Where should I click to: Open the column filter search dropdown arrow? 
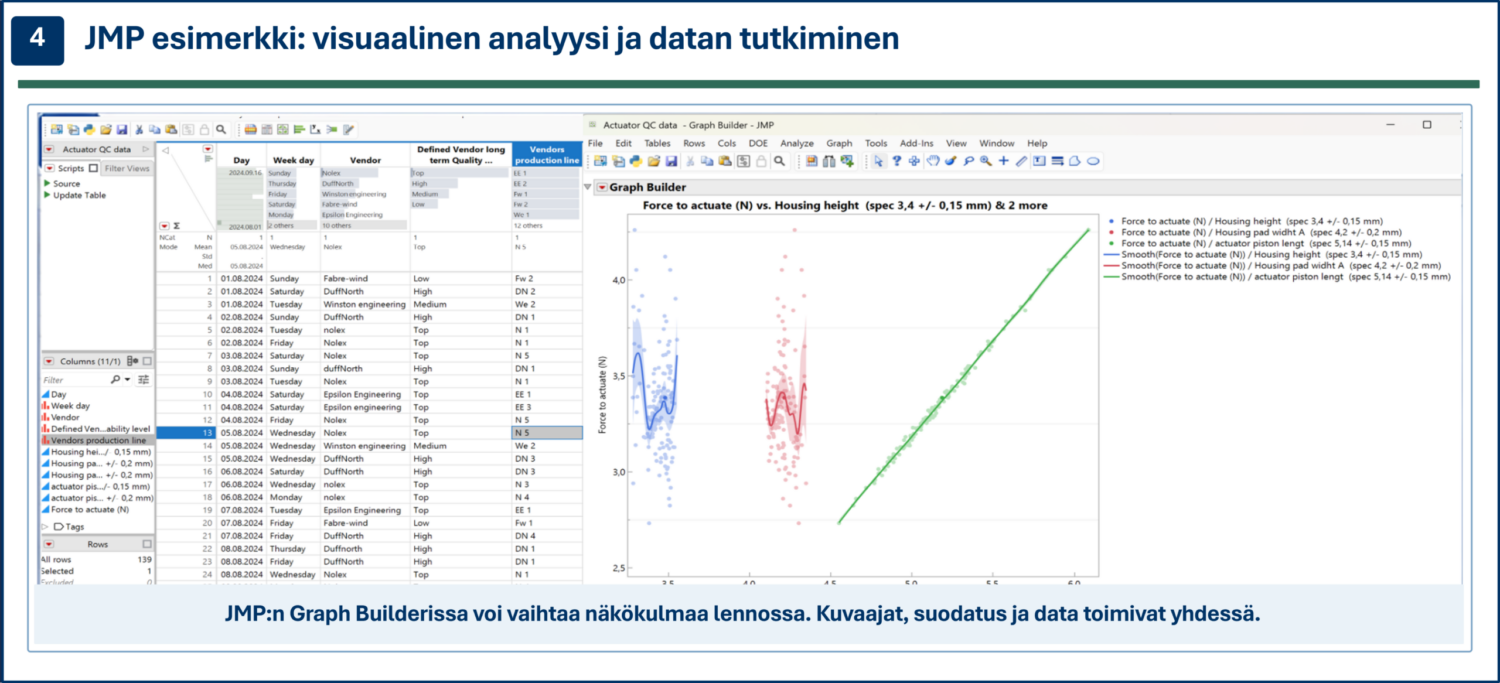pyautogui.click(x=127, y=380)
